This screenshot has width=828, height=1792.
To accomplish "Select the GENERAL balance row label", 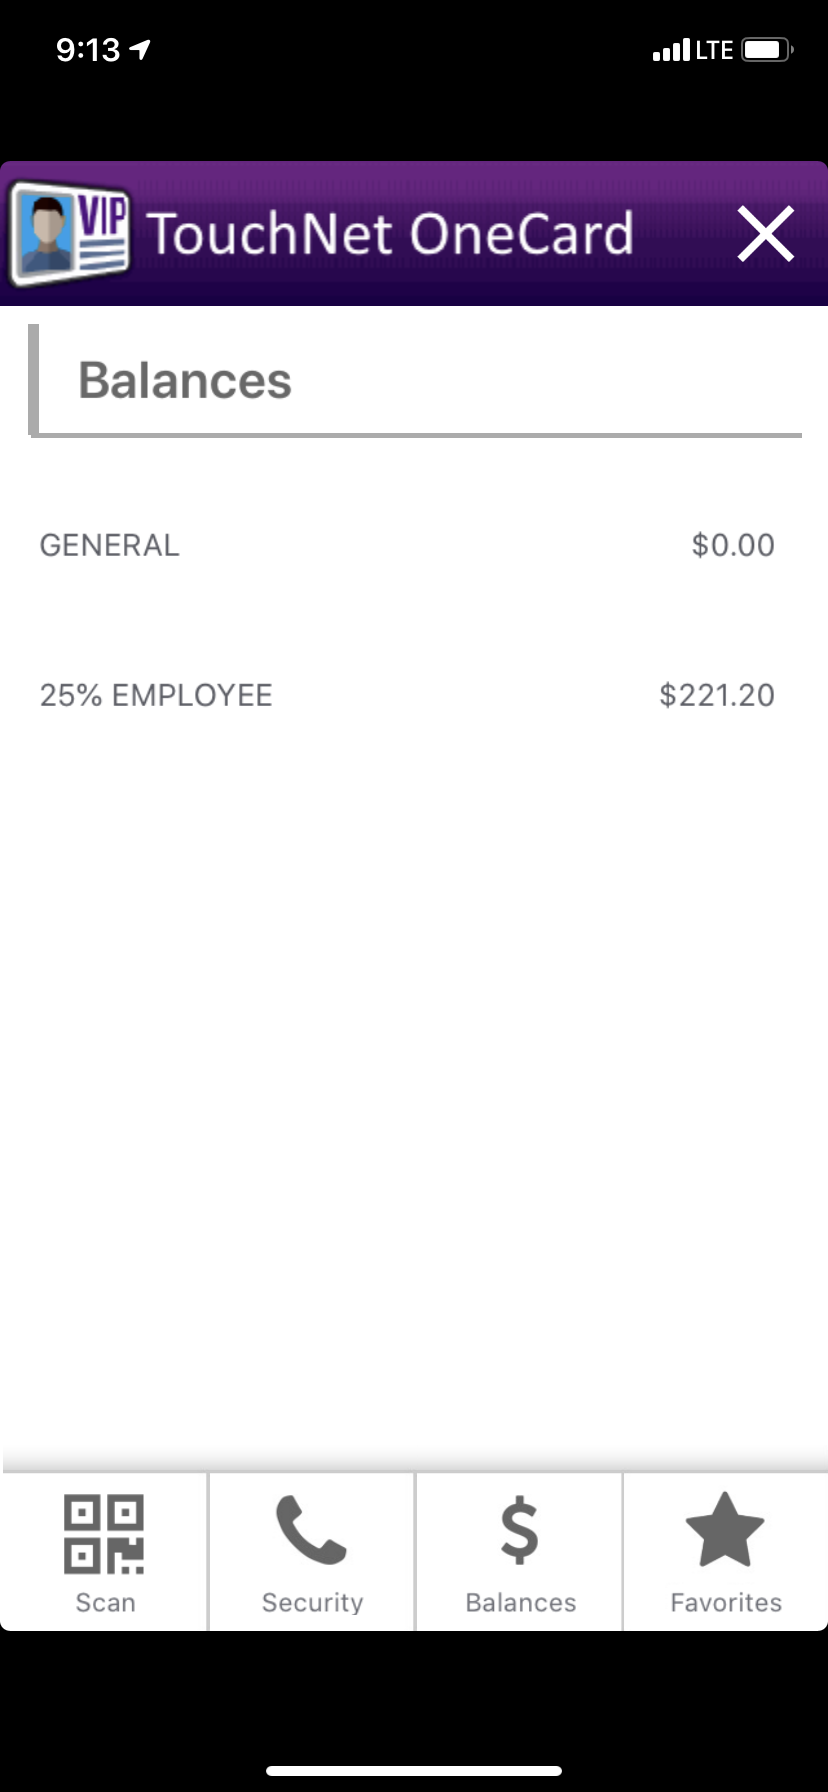I will click(x=110, y=545).
